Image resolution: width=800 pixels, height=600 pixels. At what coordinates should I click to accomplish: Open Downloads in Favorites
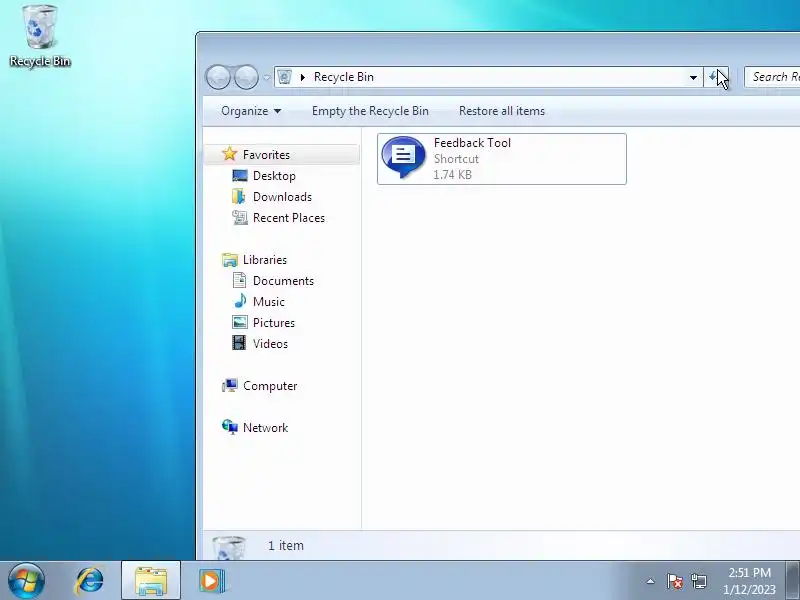(x=282, y=197)
